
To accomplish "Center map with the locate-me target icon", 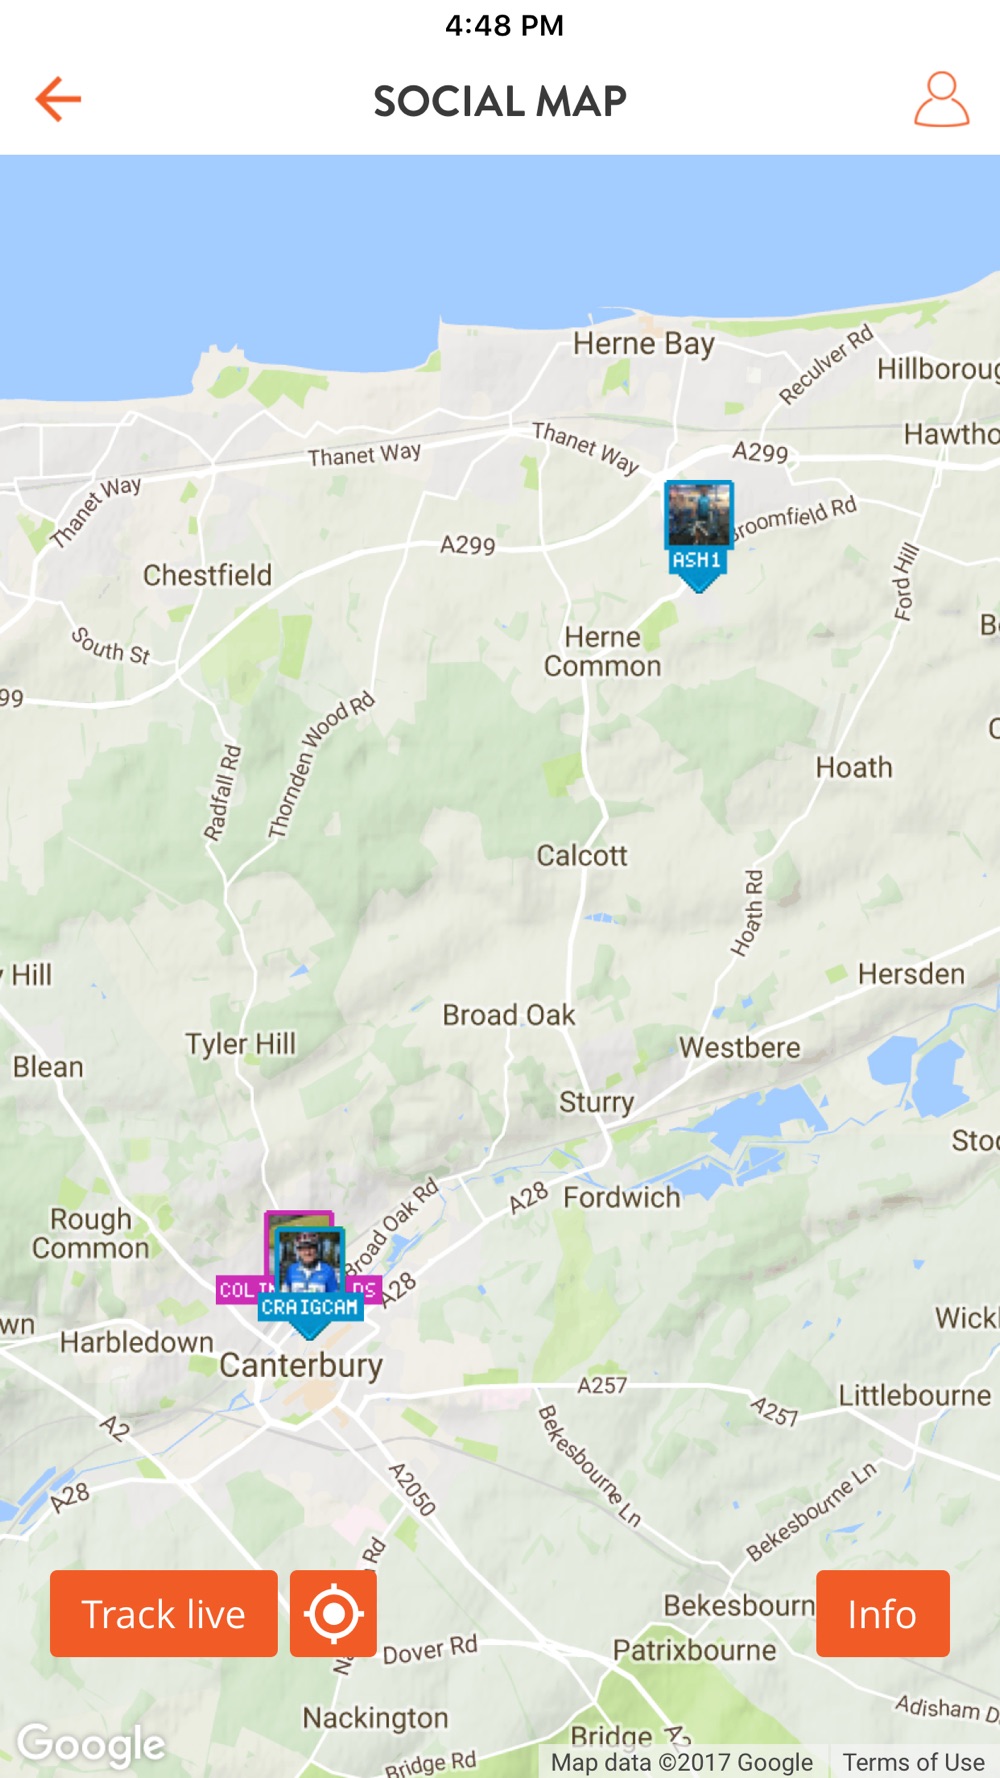I will click(333, 1613).
